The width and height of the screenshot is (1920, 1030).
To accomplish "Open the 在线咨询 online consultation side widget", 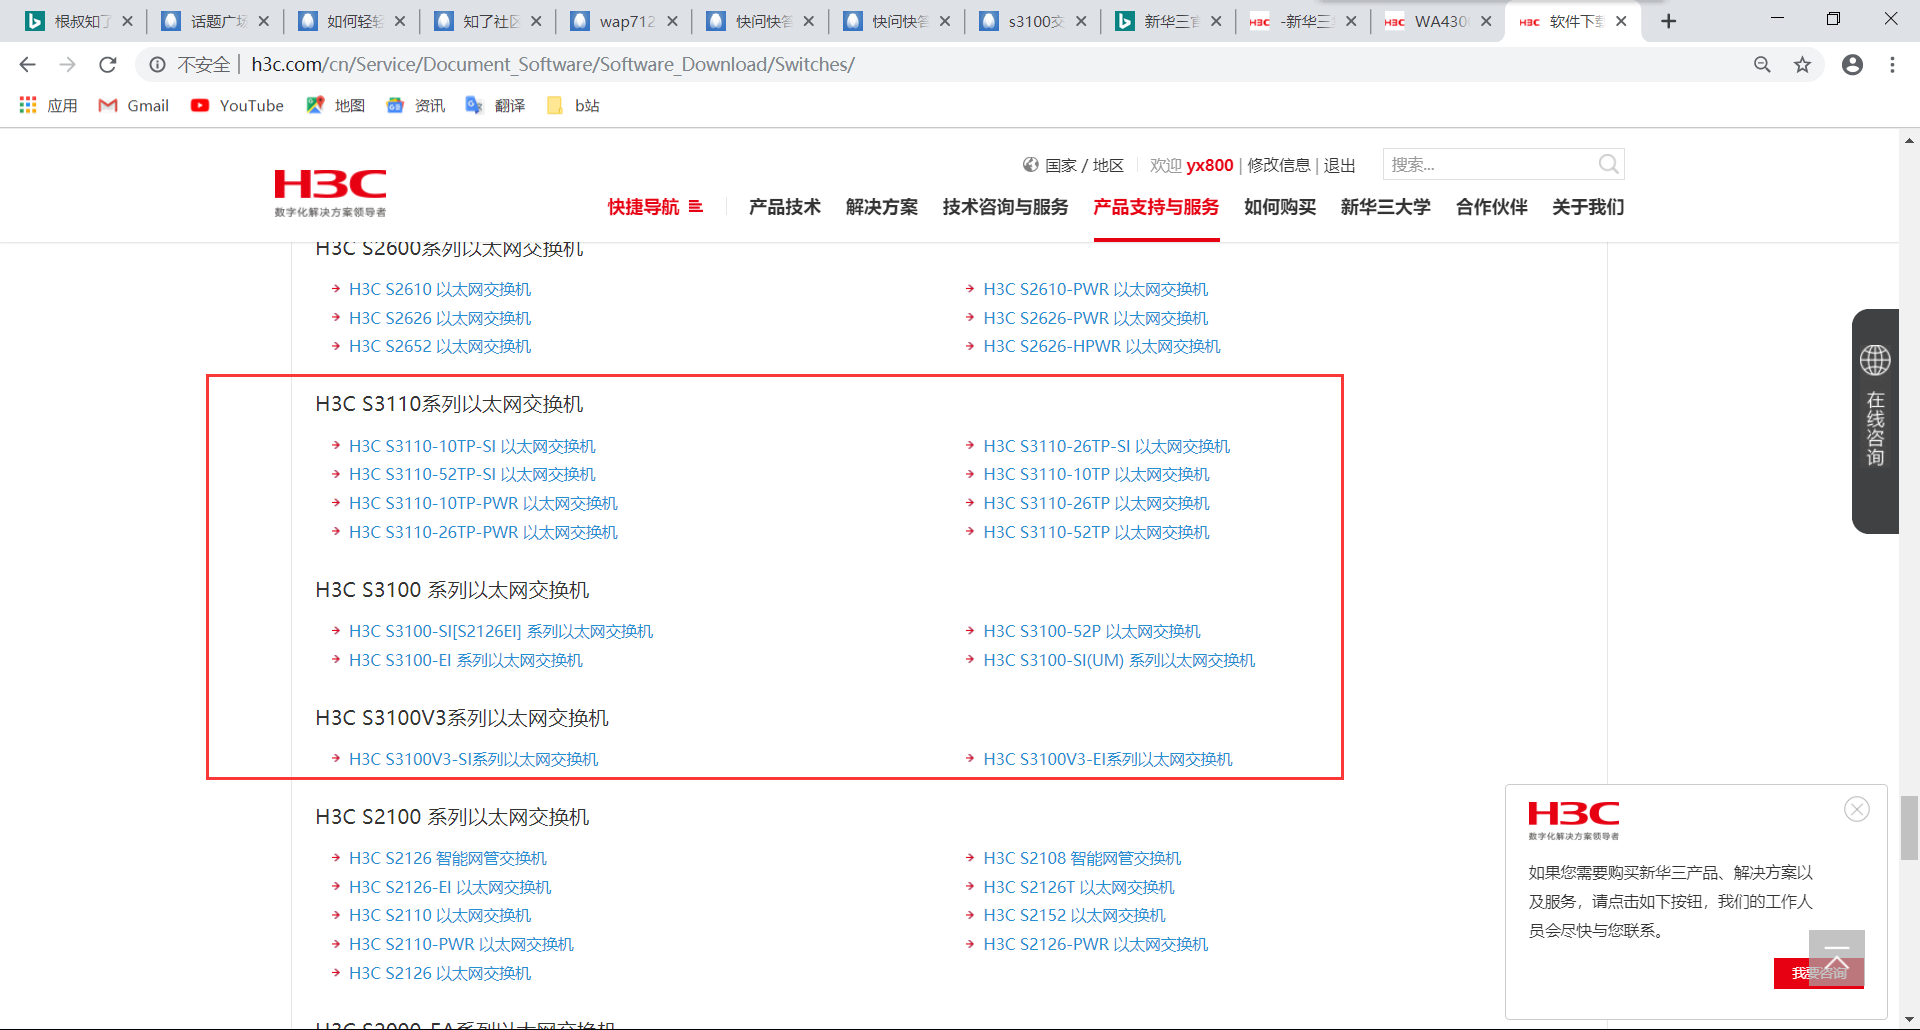I will click(x=1875, y=421).
